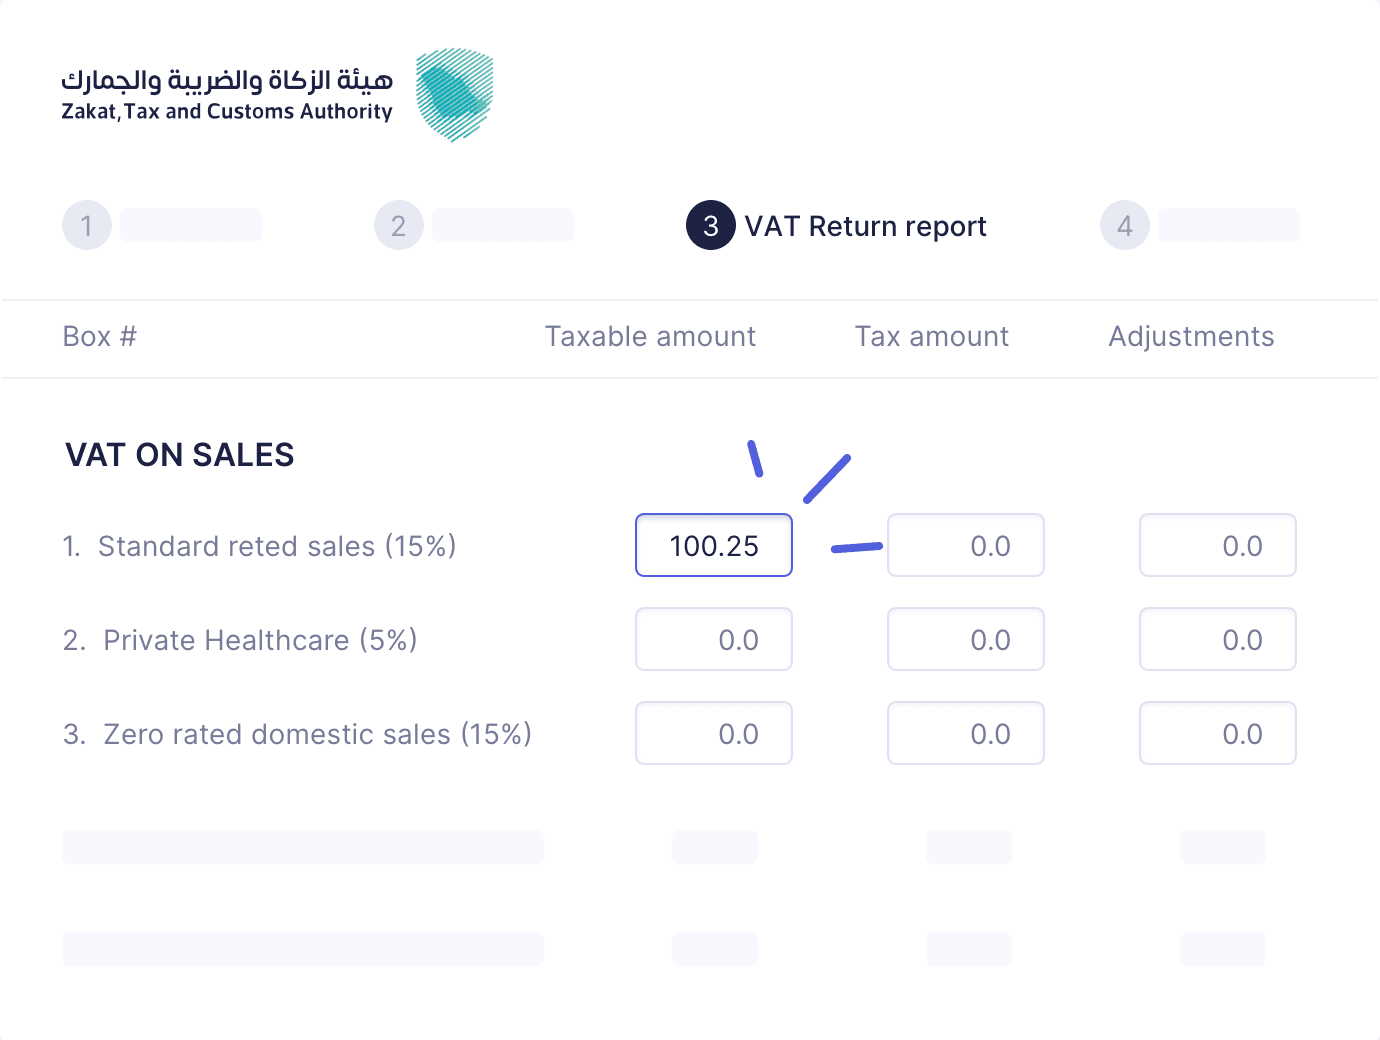Screen dimensions: 1380x1040
Task: Select step 3 number circle
Action: 711,226
